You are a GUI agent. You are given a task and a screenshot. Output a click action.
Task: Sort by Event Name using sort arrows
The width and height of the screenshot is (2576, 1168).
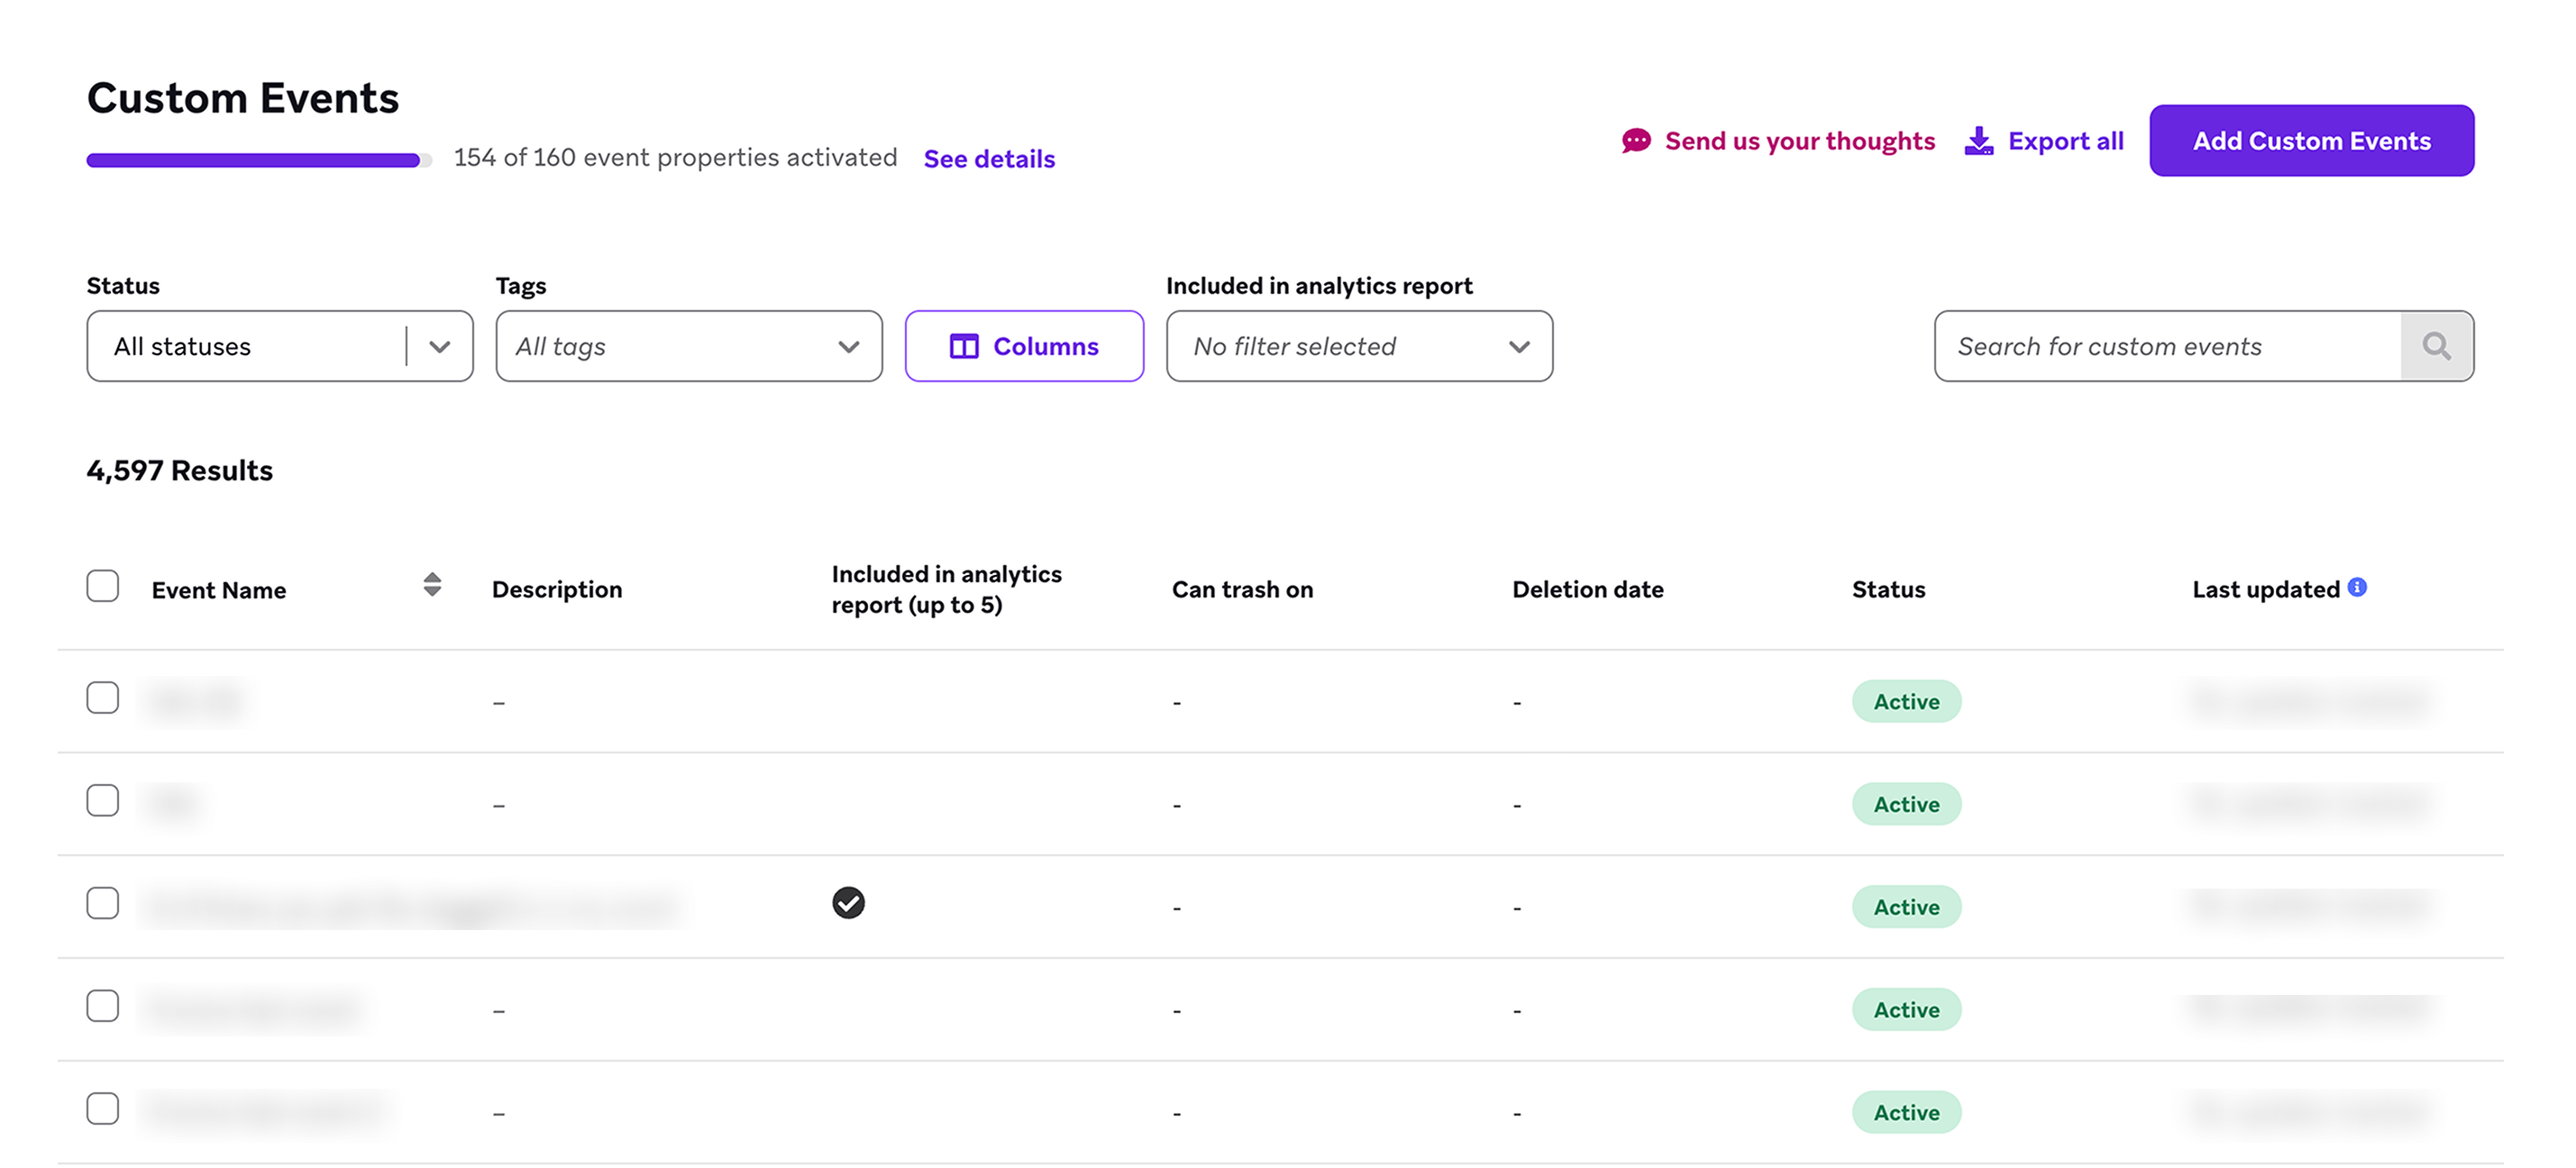tap(432, 585)
